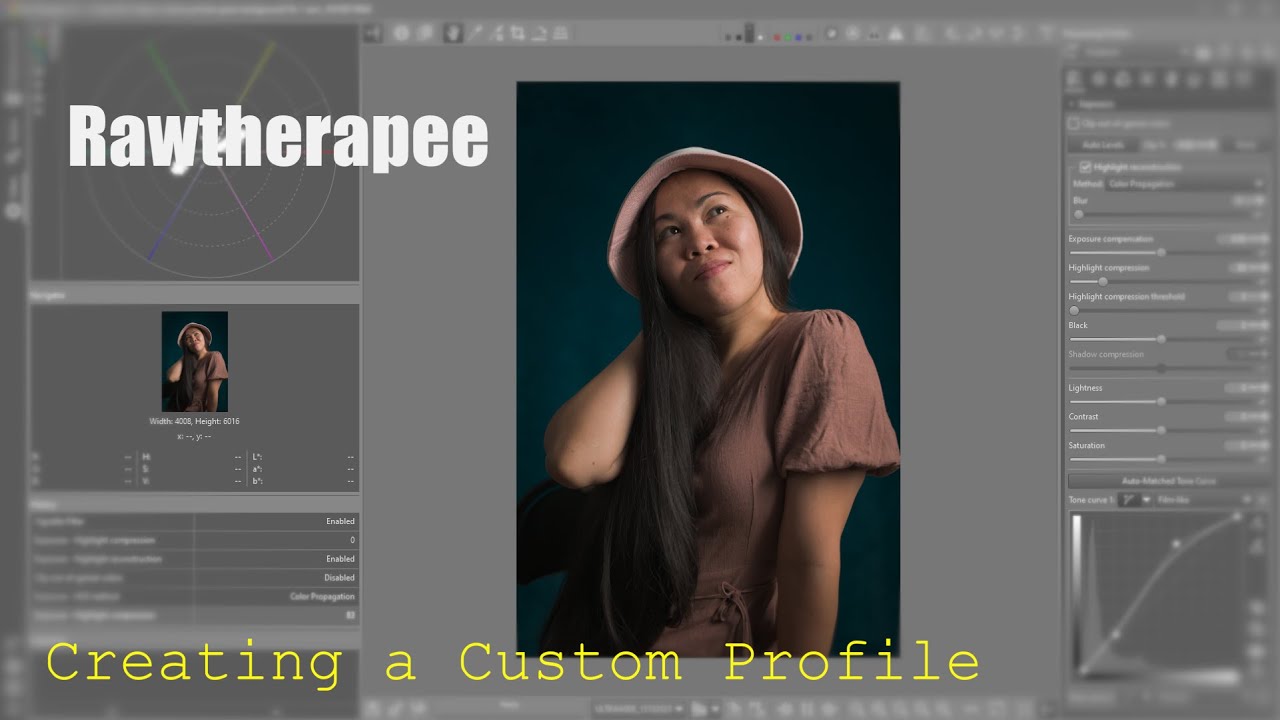Image resolution: width=1280 pixels, height=720 pixels.
Task: Toggle the left panel visibility icon
Action: pos(372,33)
